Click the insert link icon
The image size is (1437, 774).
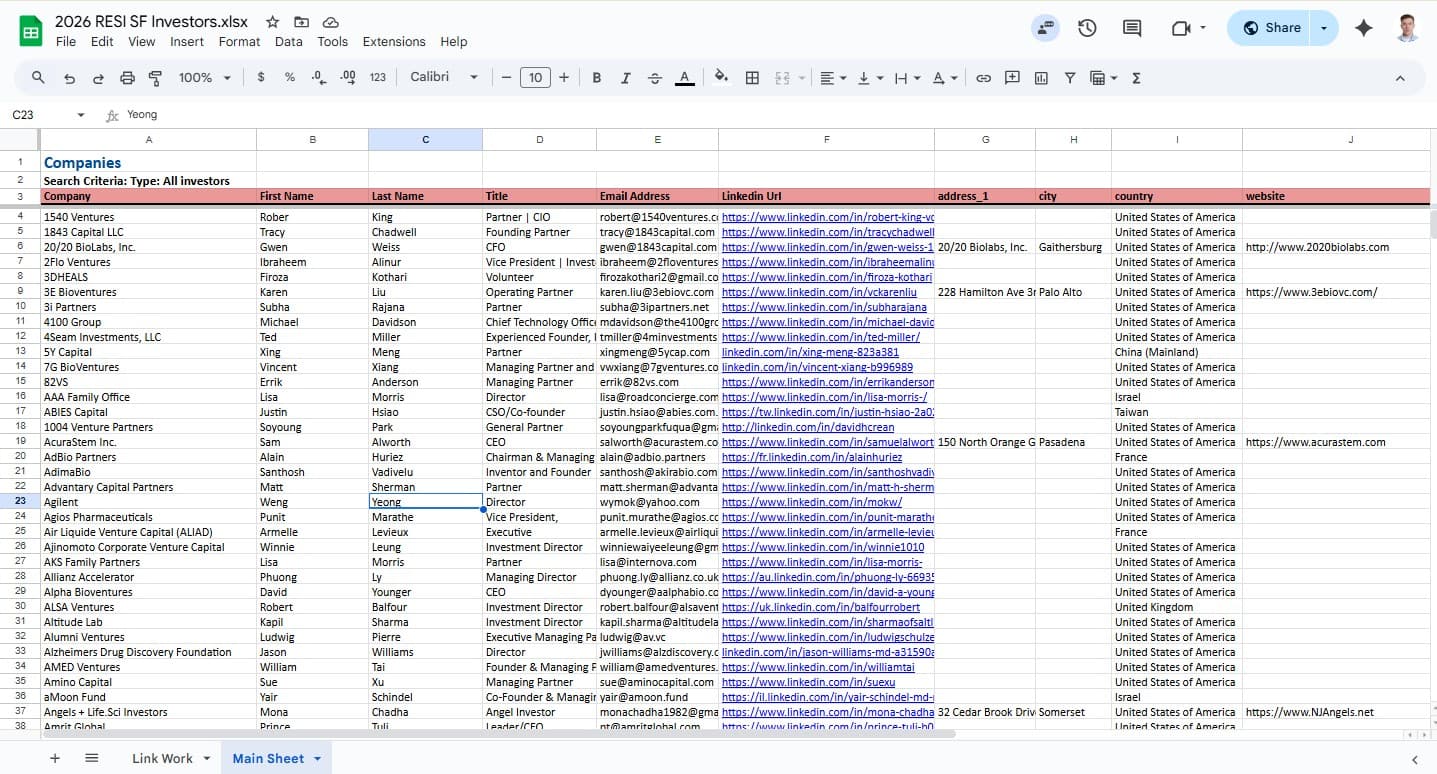coord(983,78)
